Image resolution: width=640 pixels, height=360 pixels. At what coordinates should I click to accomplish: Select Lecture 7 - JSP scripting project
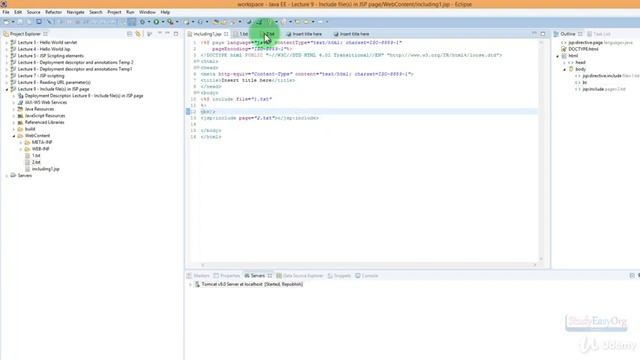pyautogui.click(x=41, y=76)
